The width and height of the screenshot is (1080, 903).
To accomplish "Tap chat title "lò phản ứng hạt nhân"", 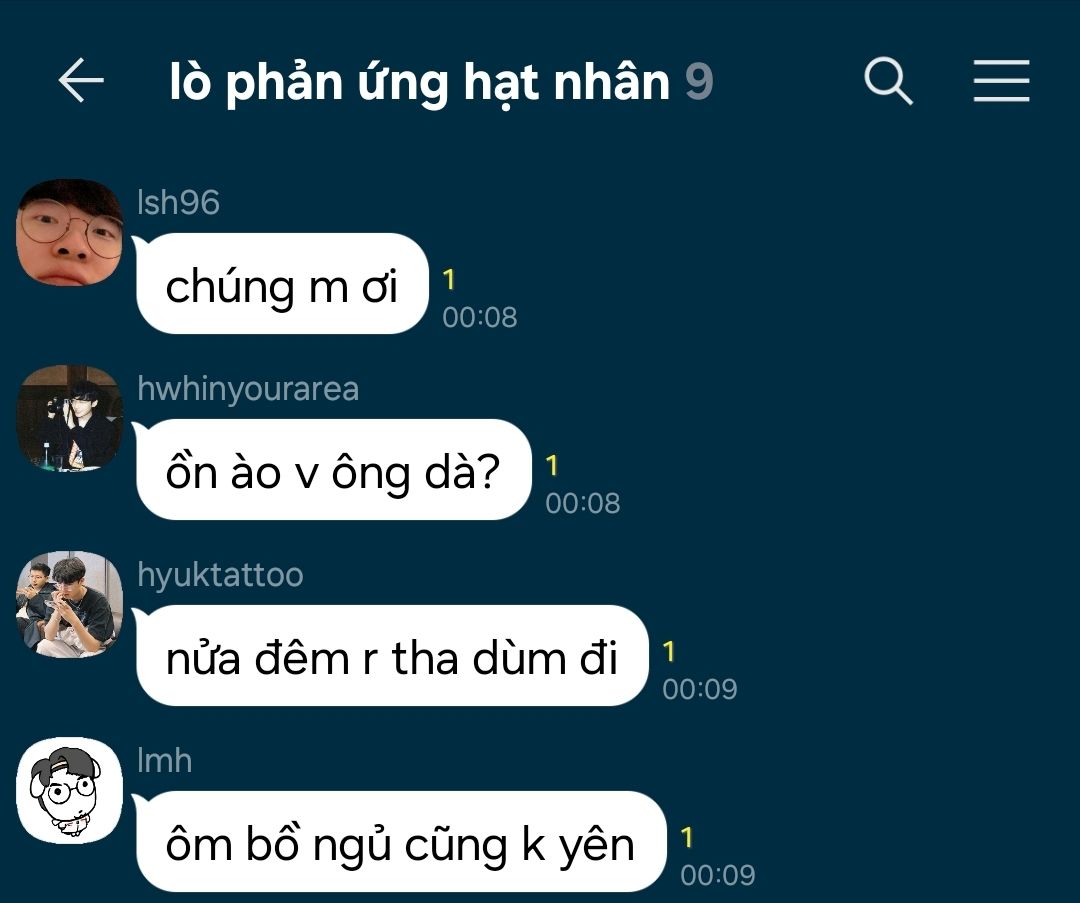I will pos(419,83).
